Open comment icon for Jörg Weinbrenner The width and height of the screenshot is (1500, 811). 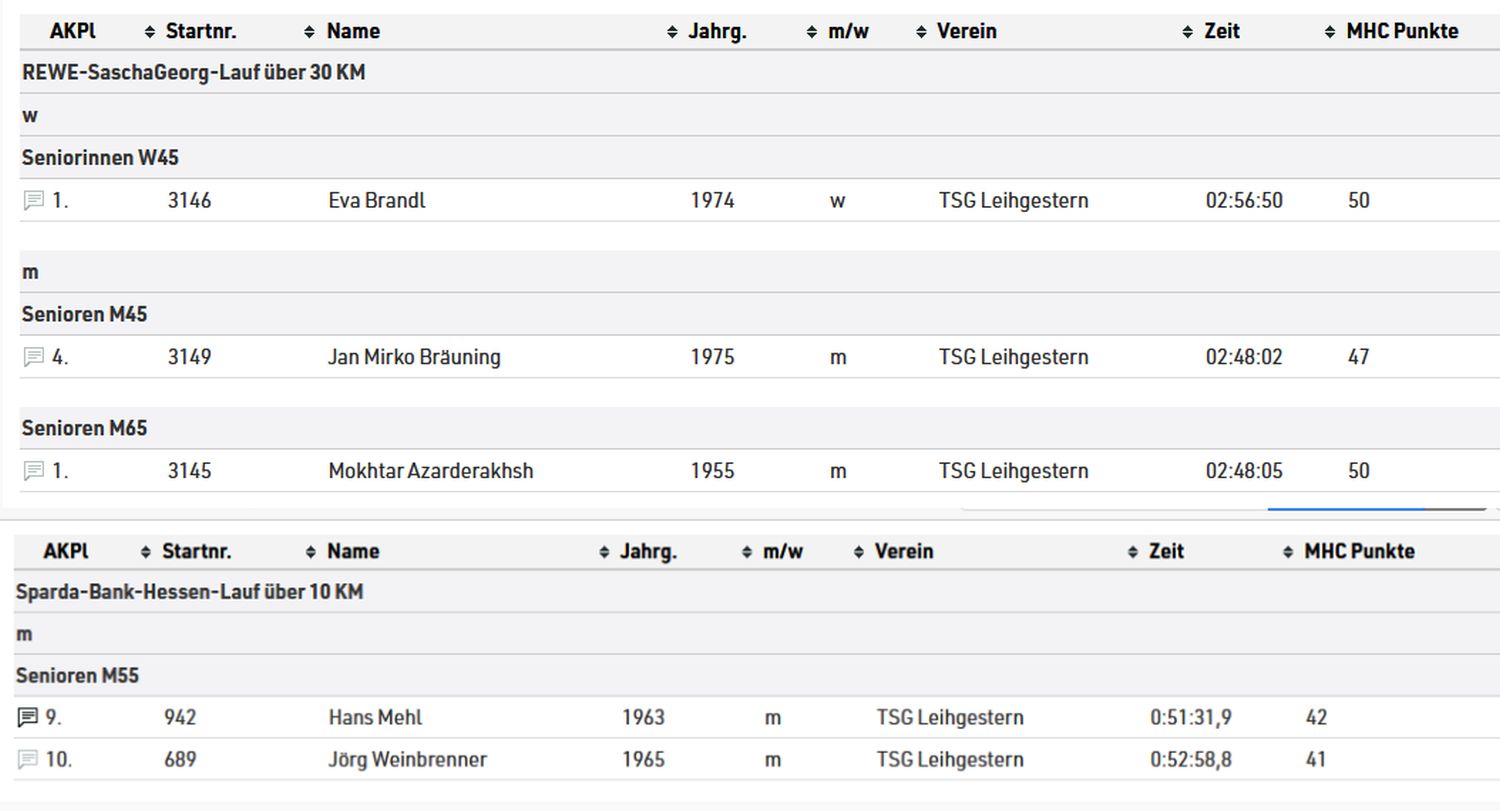coord(27,760)
